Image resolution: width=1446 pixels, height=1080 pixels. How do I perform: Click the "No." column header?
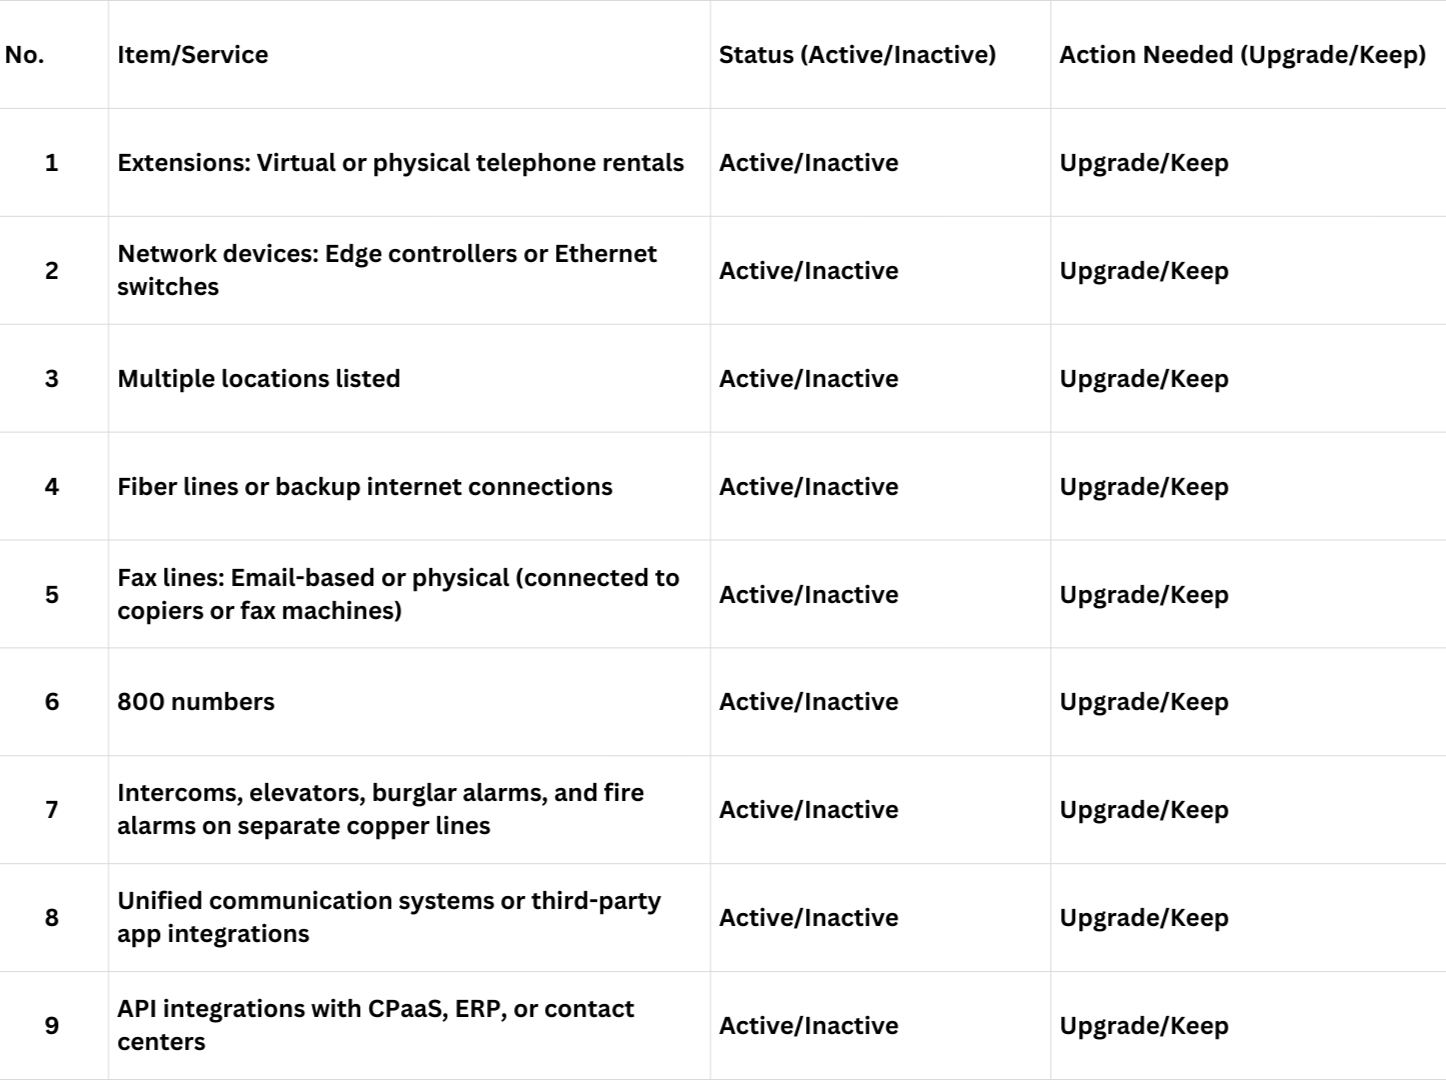click(x=25, y=55)
